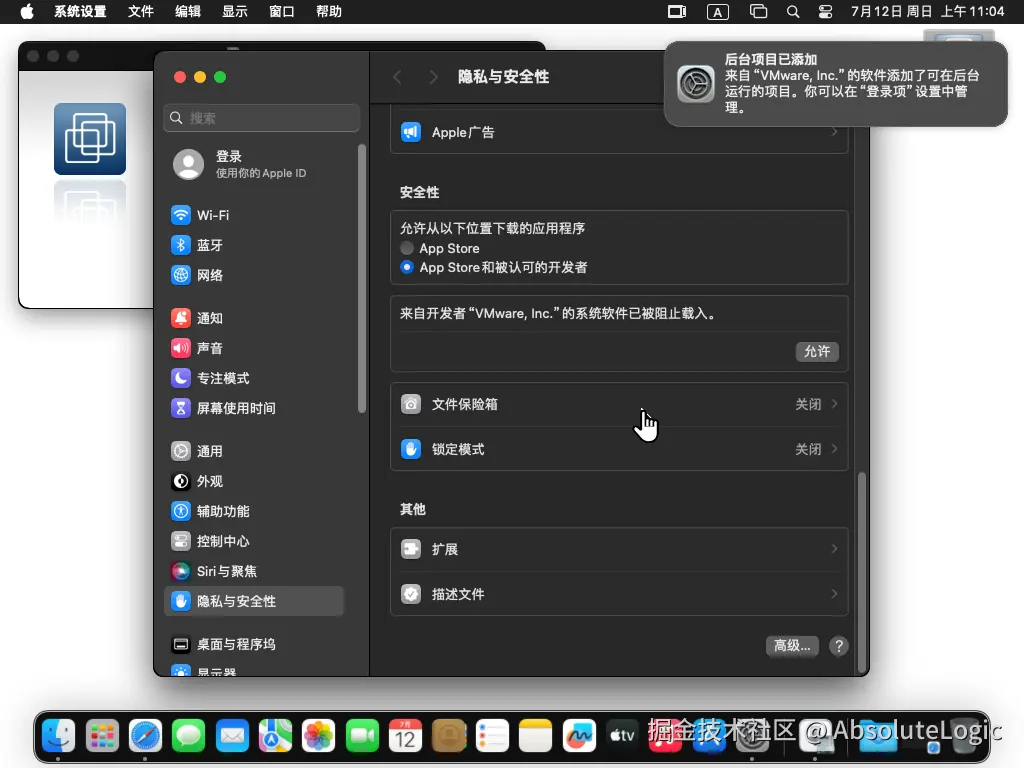Open Spotlight search in menu bar
The image size is (1024, 768).
[793, 12]
